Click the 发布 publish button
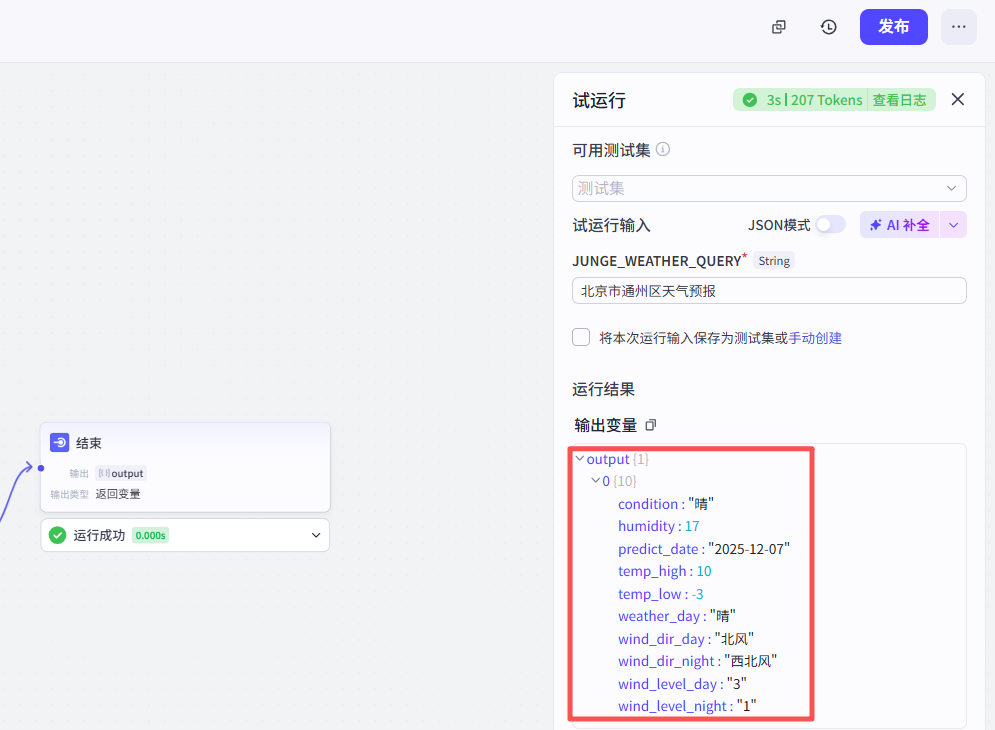Image resolution: width=995 pixels, height=730 pixels. [x=893, y=27]
